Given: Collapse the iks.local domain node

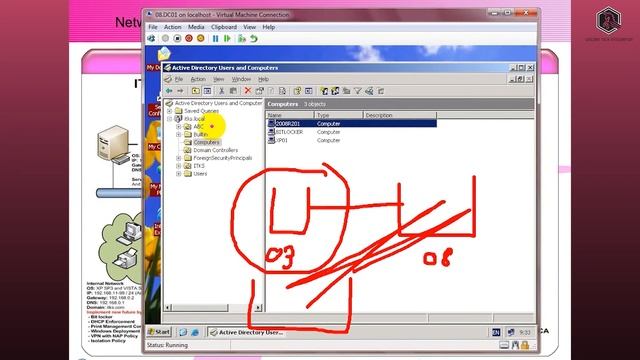Looking at the screenshot, I should pyautogui.click(x=169, y=119).
